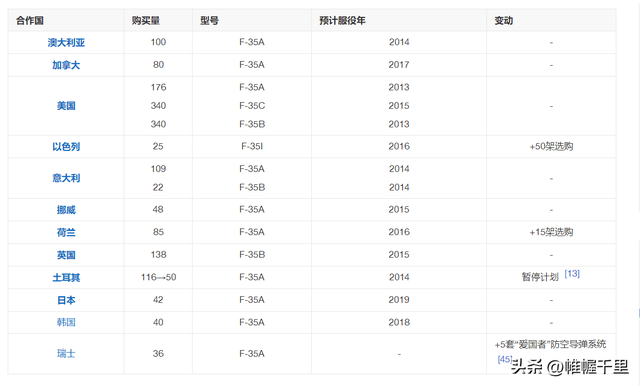Open the 挪威 country link
The width and height of the screenshot is (640, 386).
(x=66, y=210)
